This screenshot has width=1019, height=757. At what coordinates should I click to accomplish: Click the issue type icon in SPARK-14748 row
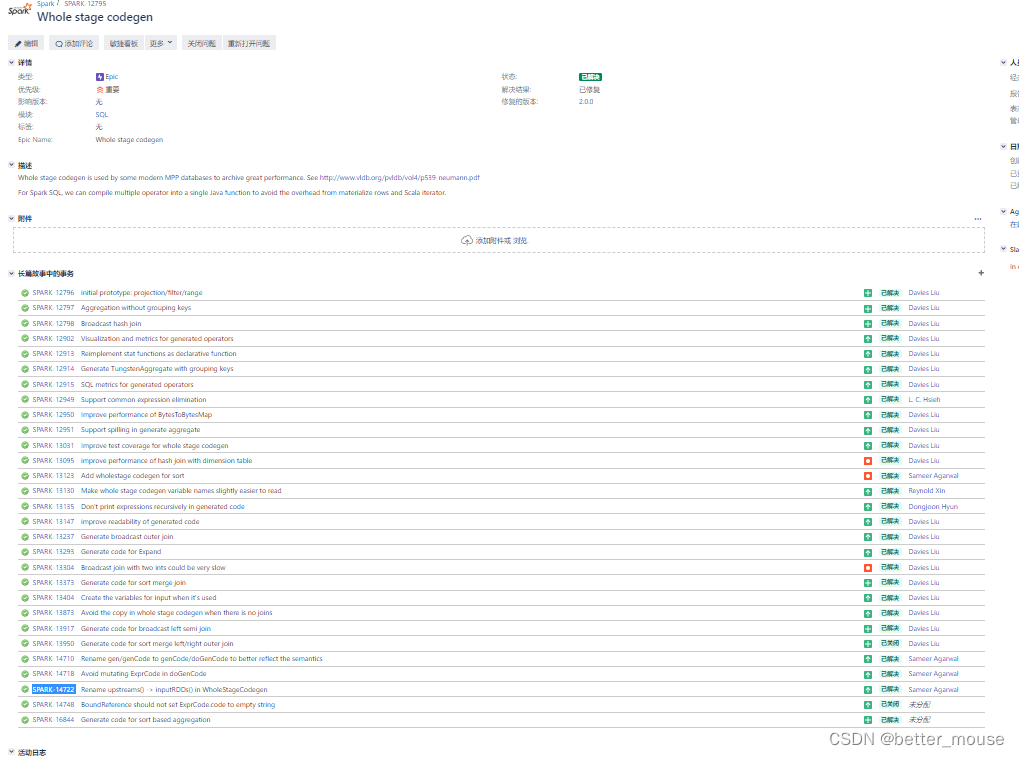coord(868,705)
